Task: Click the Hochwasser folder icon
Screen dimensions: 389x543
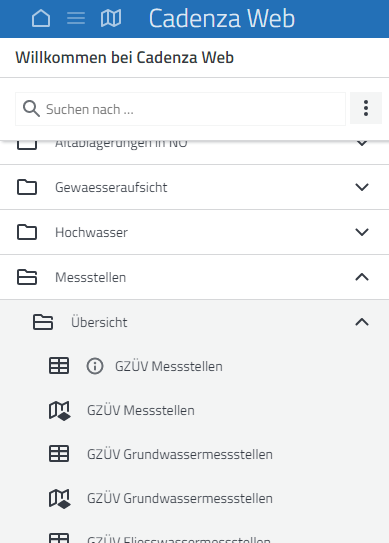Action: tap(27, 232)
